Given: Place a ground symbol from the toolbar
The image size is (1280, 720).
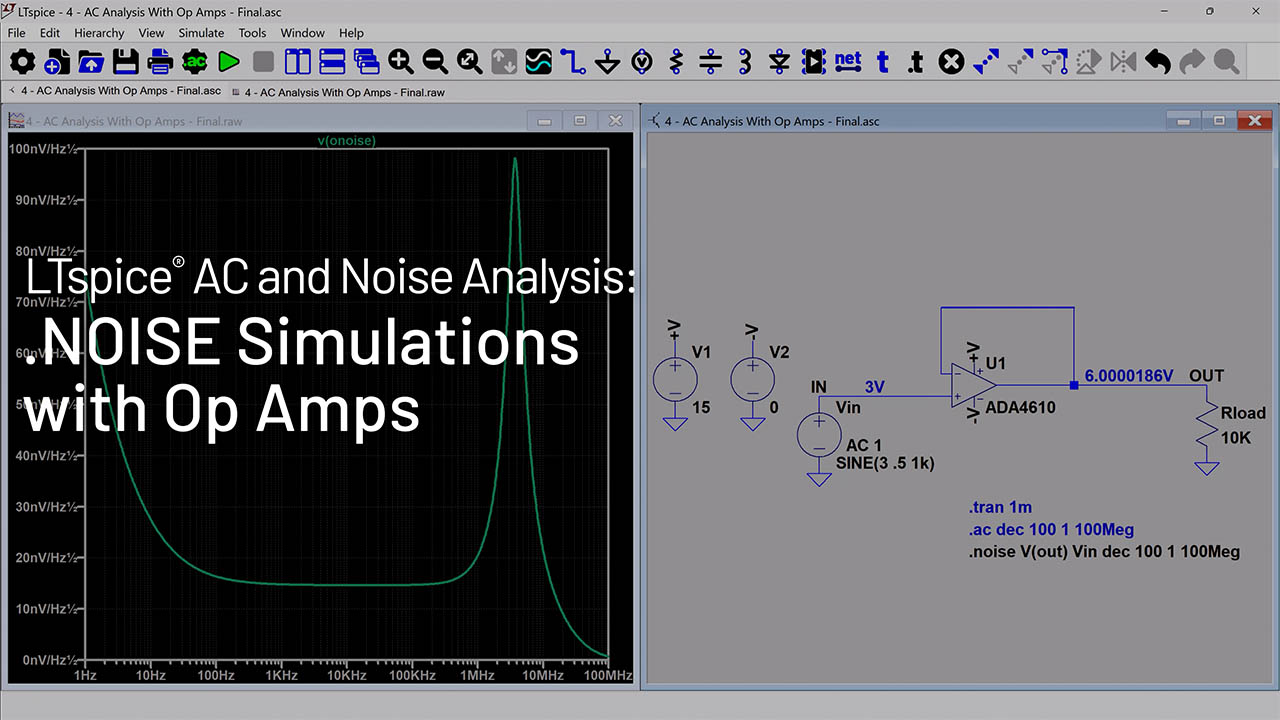Looking at the screenshot, I should pos(608,62).
